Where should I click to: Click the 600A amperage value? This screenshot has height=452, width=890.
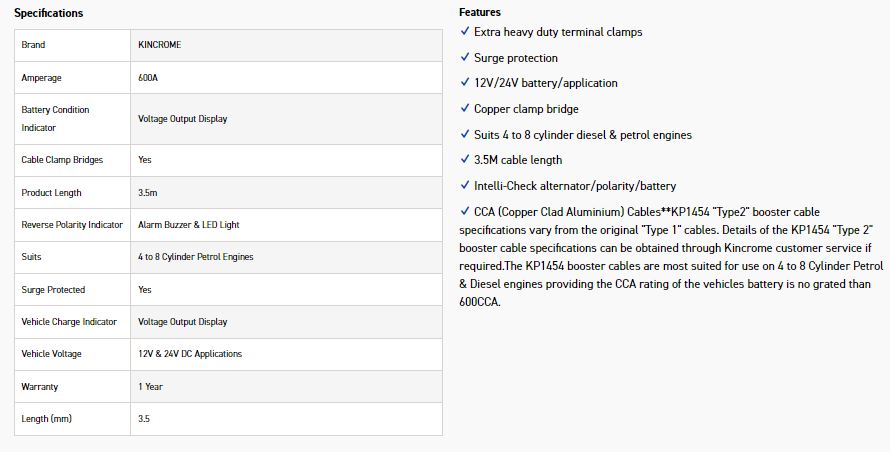pos(147,77)
